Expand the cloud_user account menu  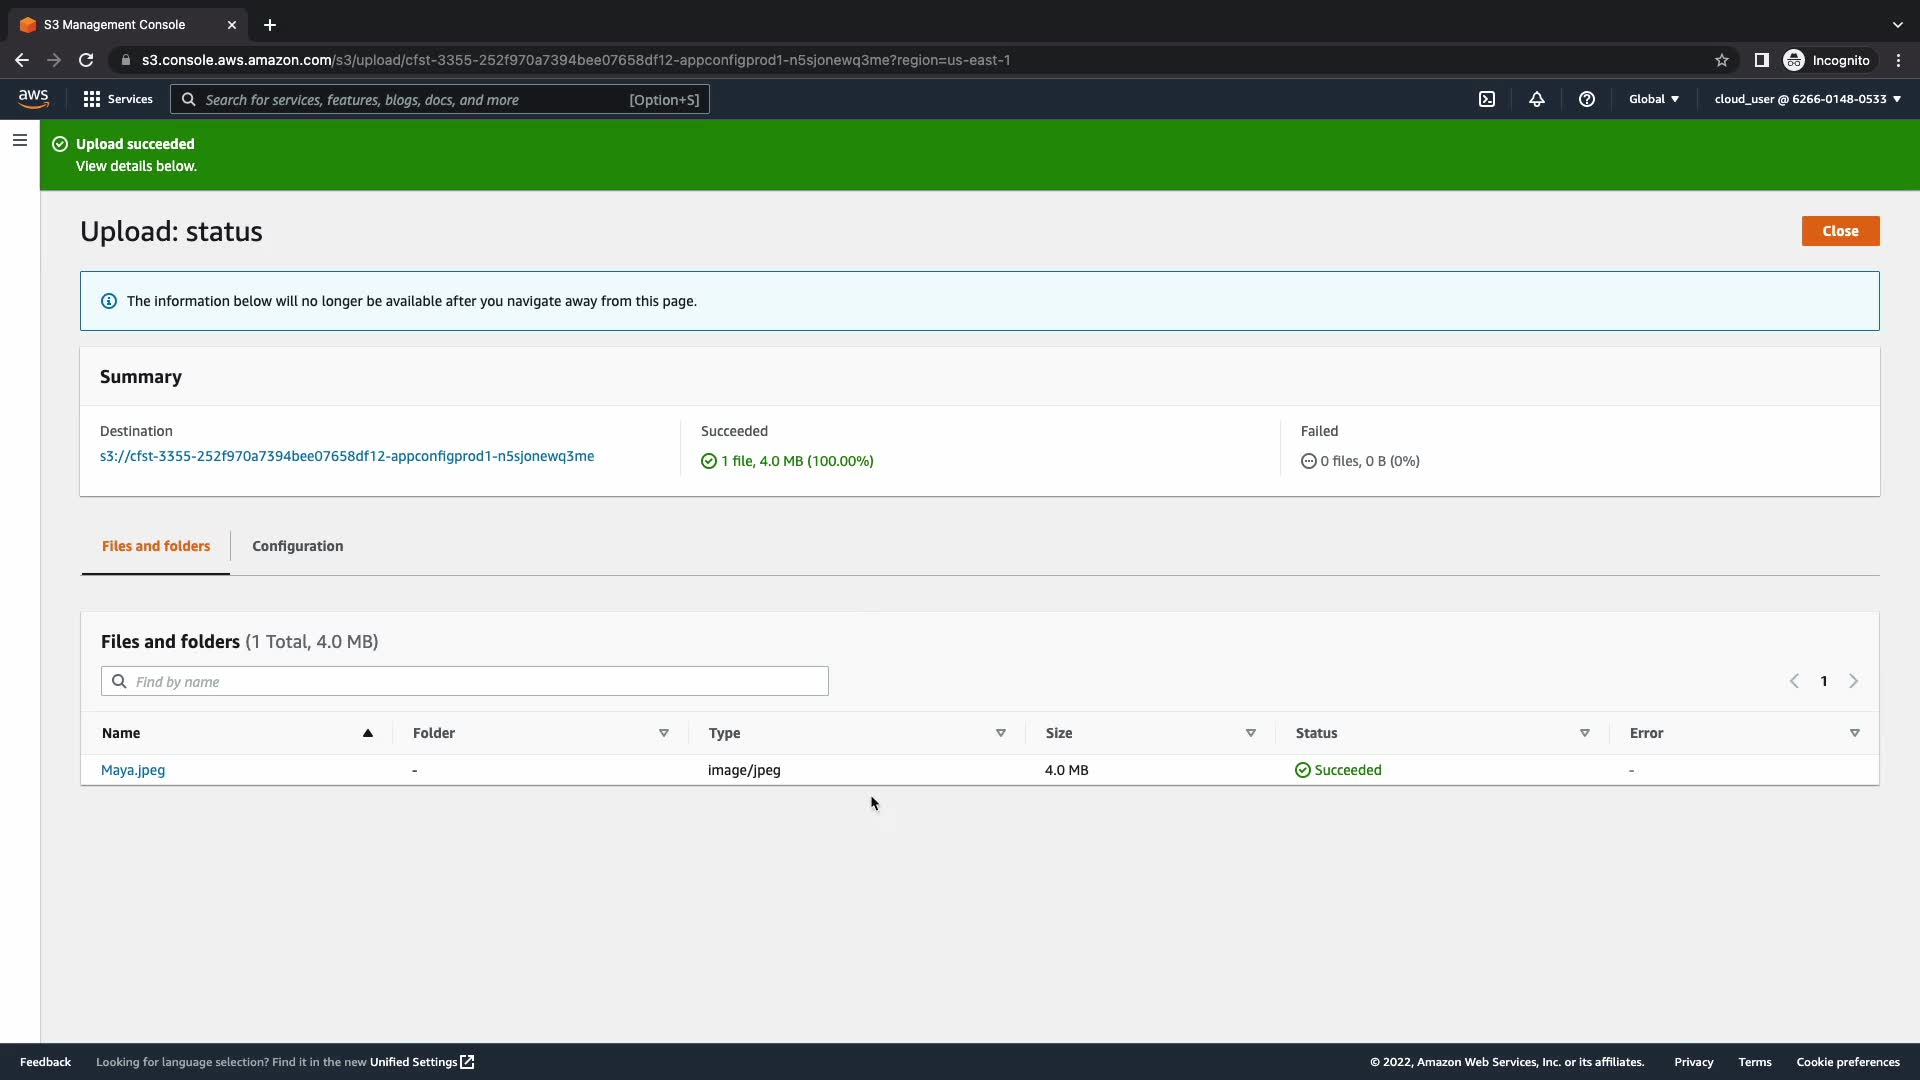coord(1807,99)
